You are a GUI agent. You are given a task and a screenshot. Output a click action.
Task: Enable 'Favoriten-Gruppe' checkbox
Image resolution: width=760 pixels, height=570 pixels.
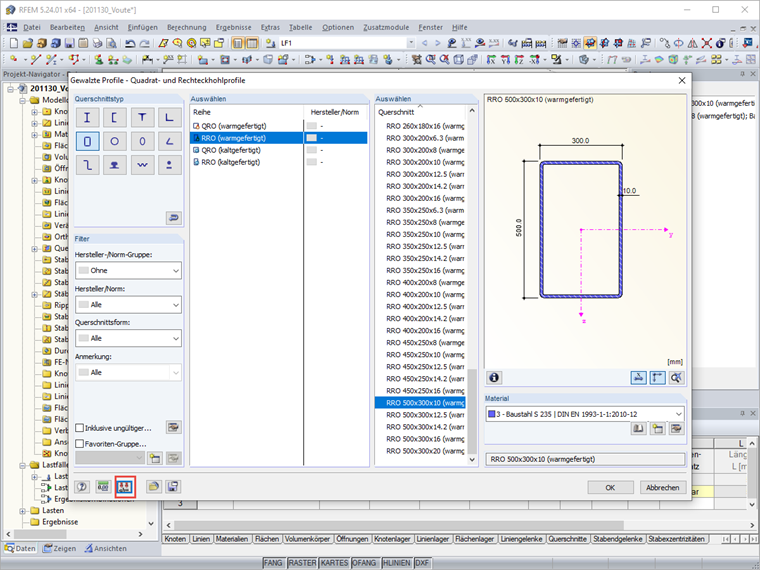pyautogui.click(x=79, y=443)
